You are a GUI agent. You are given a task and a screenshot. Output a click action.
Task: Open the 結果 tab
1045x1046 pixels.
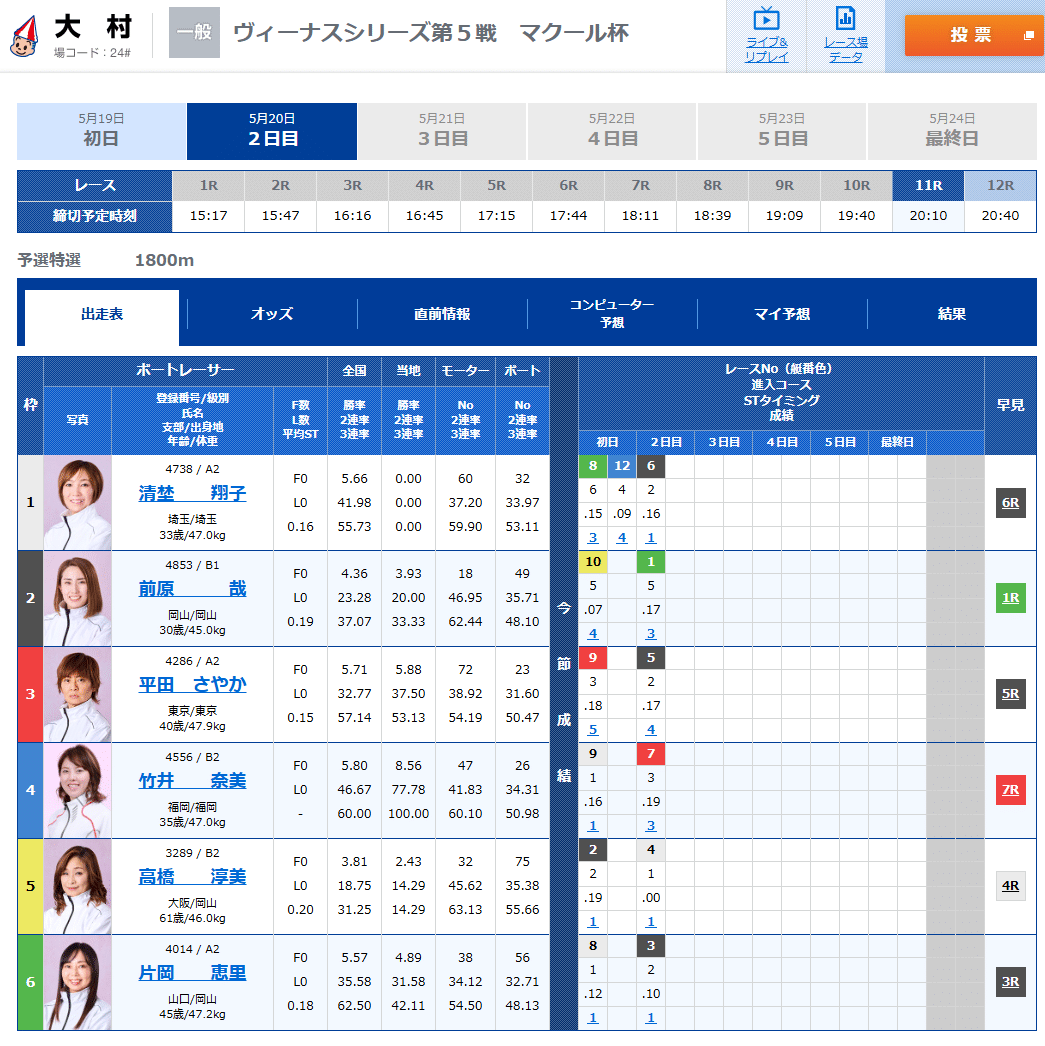coord(952,313)
